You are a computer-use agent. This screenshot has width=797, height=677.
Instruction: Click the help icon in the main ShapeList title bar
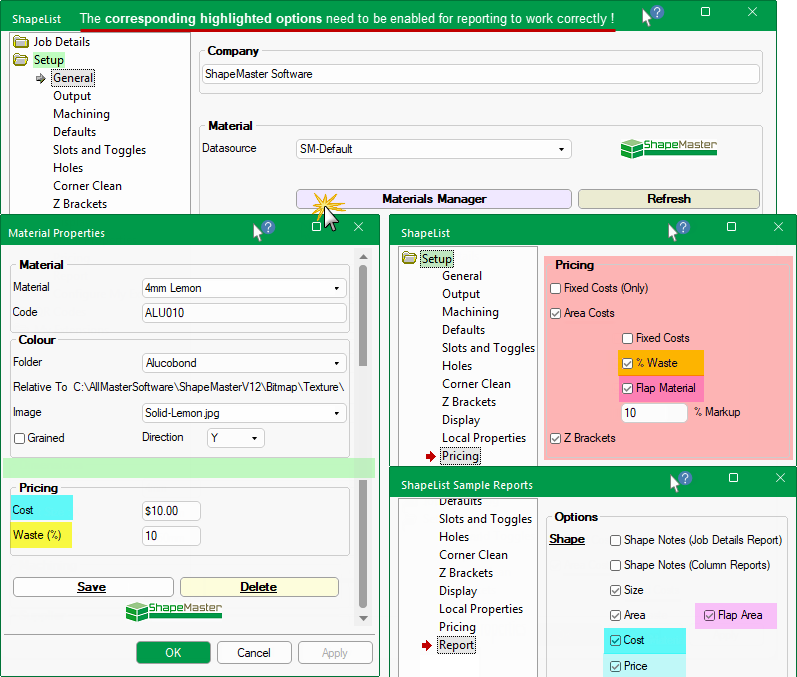click(x=656, y=14)
